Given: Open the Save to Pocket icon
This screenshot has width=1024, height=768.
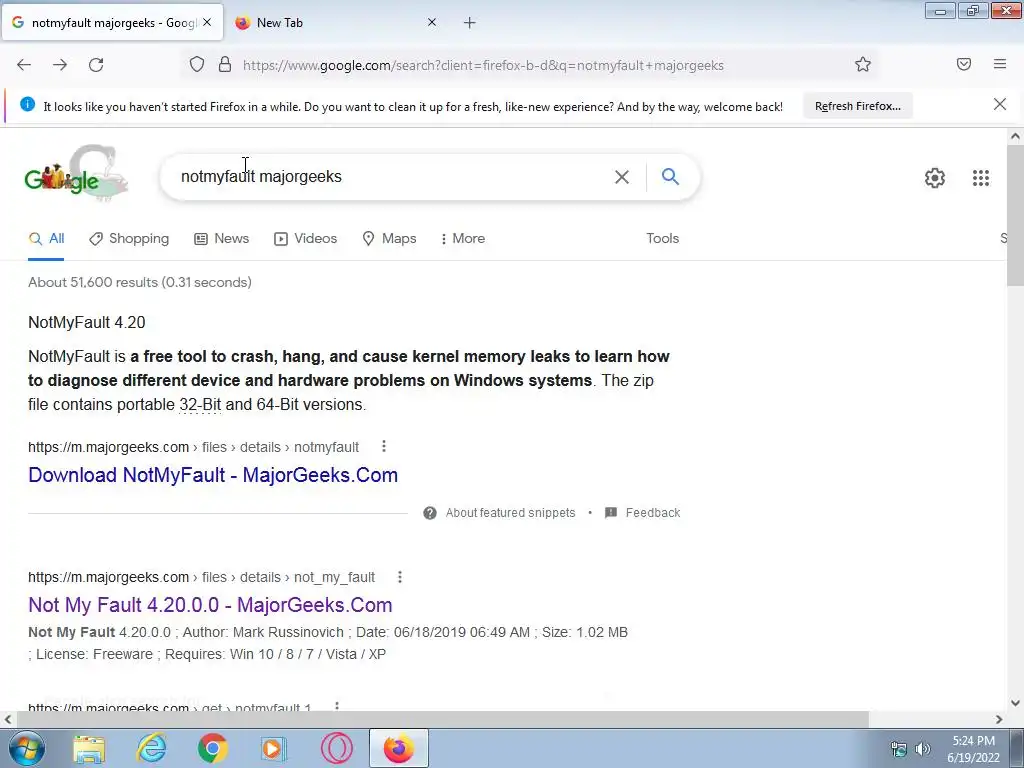Looking at the screenshot, I should pyautogui.click(x=964, y=64).
